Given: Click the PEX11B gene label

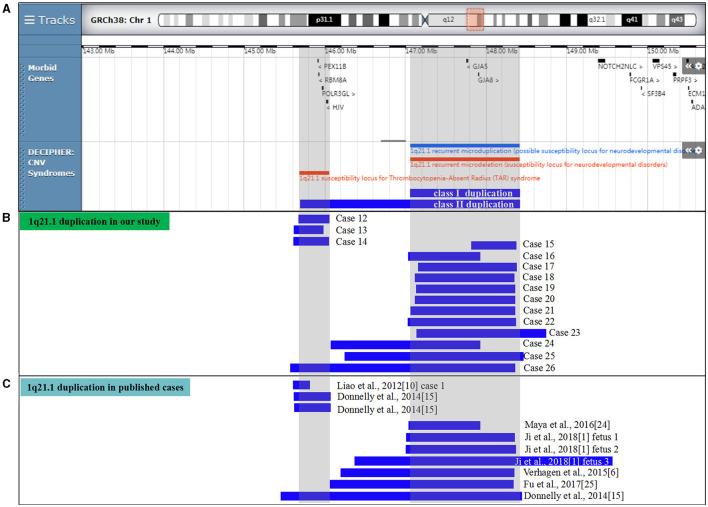Looking at the screenshot, I should click(335, 68).
